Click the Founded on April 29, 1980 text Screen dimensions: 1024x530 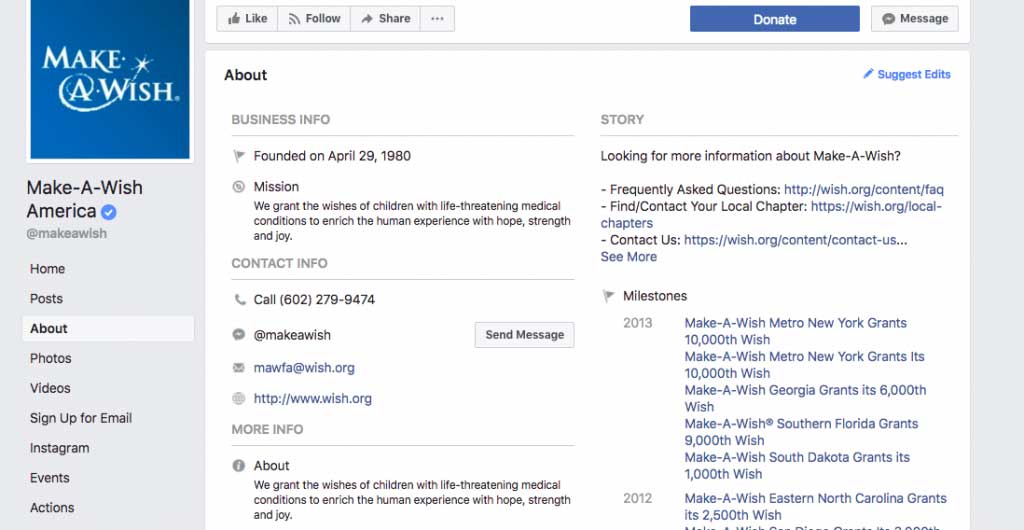pos(332,156)
